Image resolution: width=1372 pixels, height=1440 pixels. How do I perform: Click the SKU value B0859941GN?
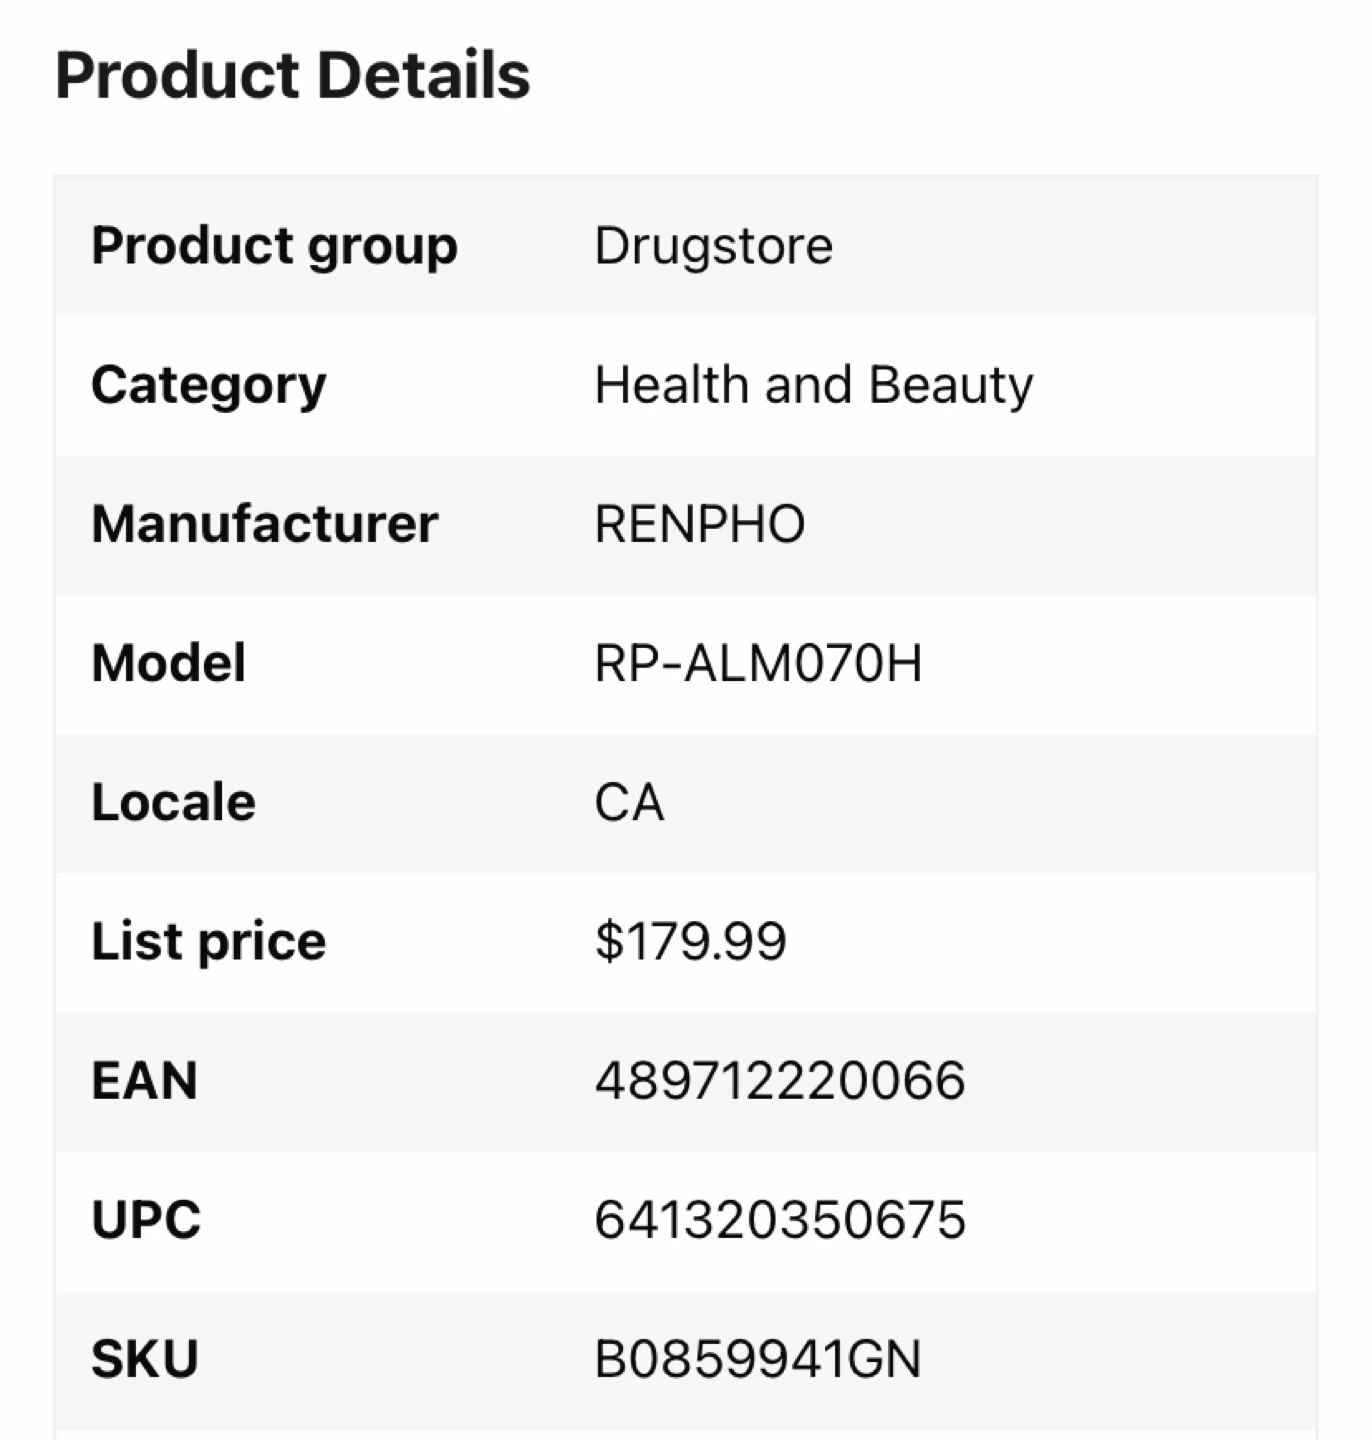click(757, 1359)
